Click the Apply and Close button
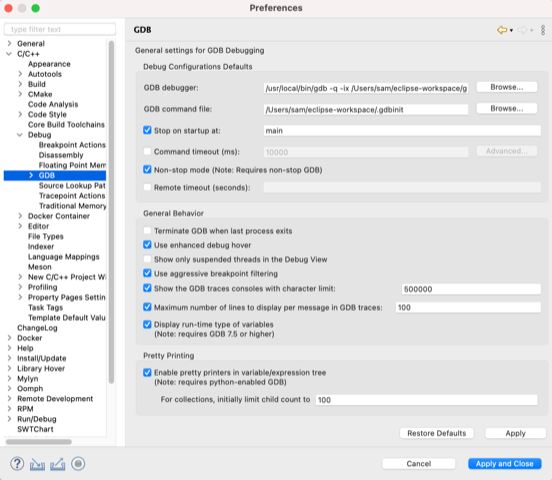Image resolution: width=552 pixels, height=480 pixels. [x=504, y=464]
